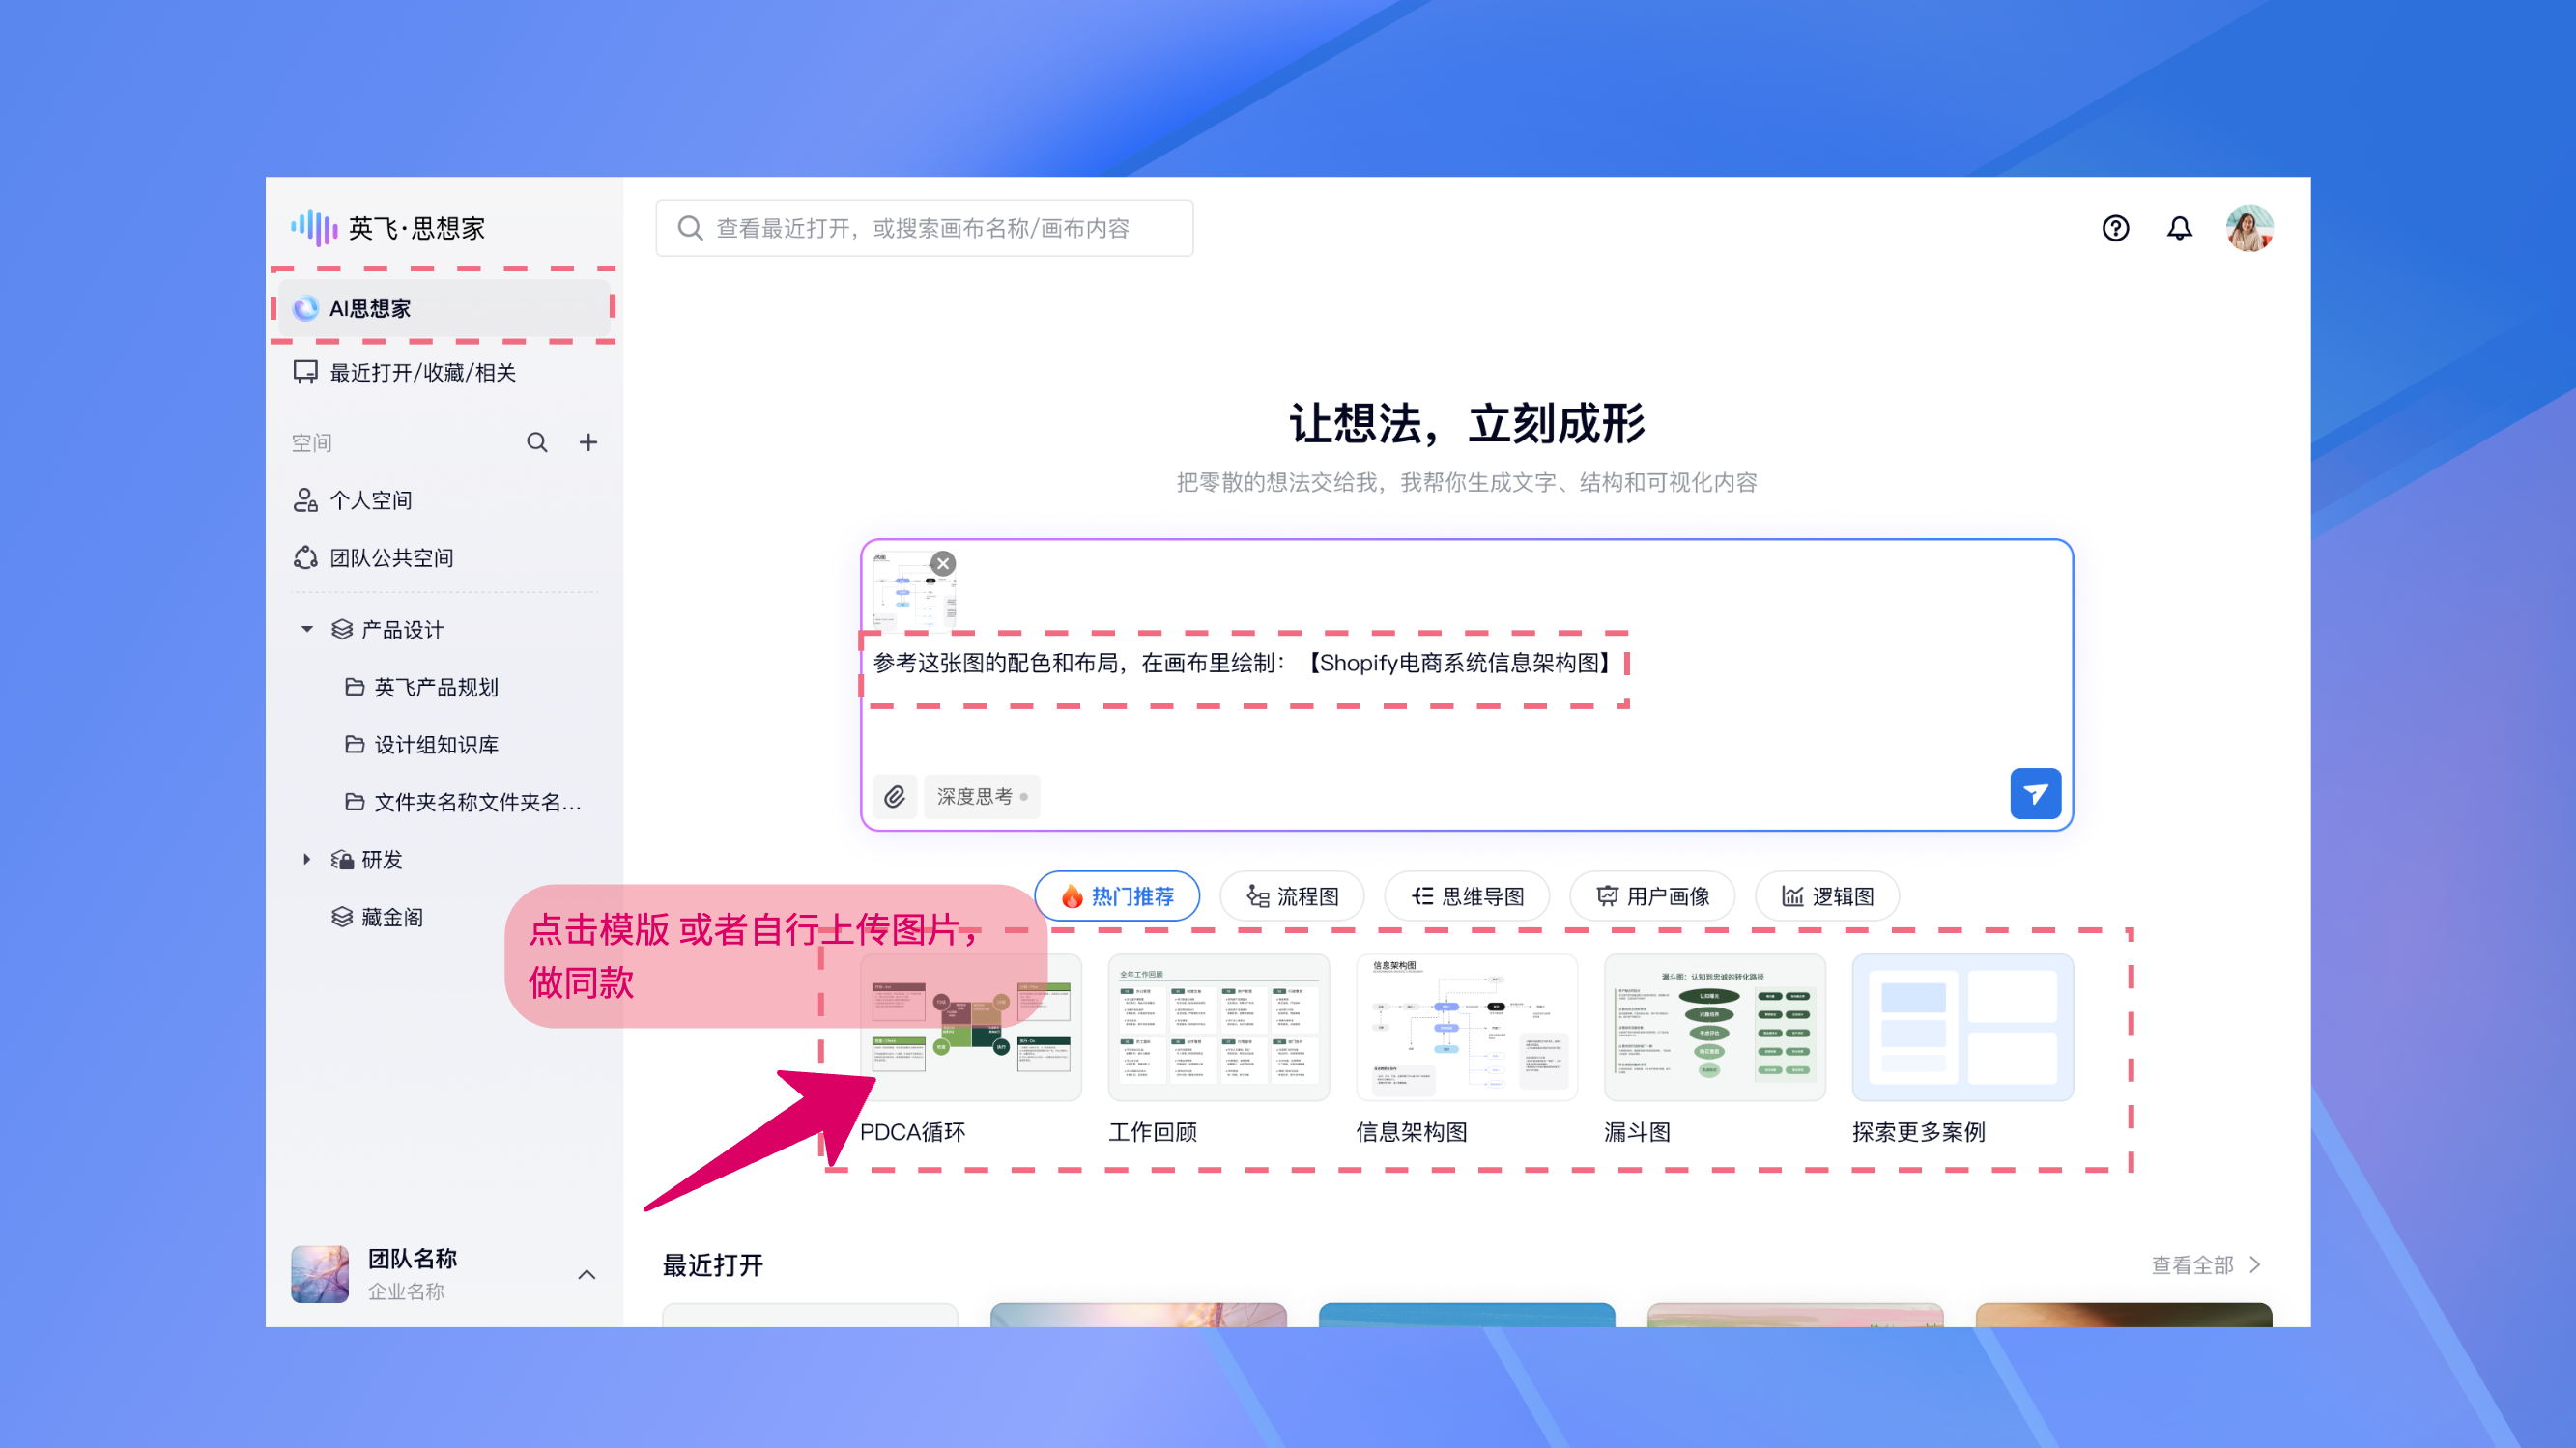Click the 信息架构图 label
The width and height of the screenshot is (2576, 1448).
coord(1412,1132)
